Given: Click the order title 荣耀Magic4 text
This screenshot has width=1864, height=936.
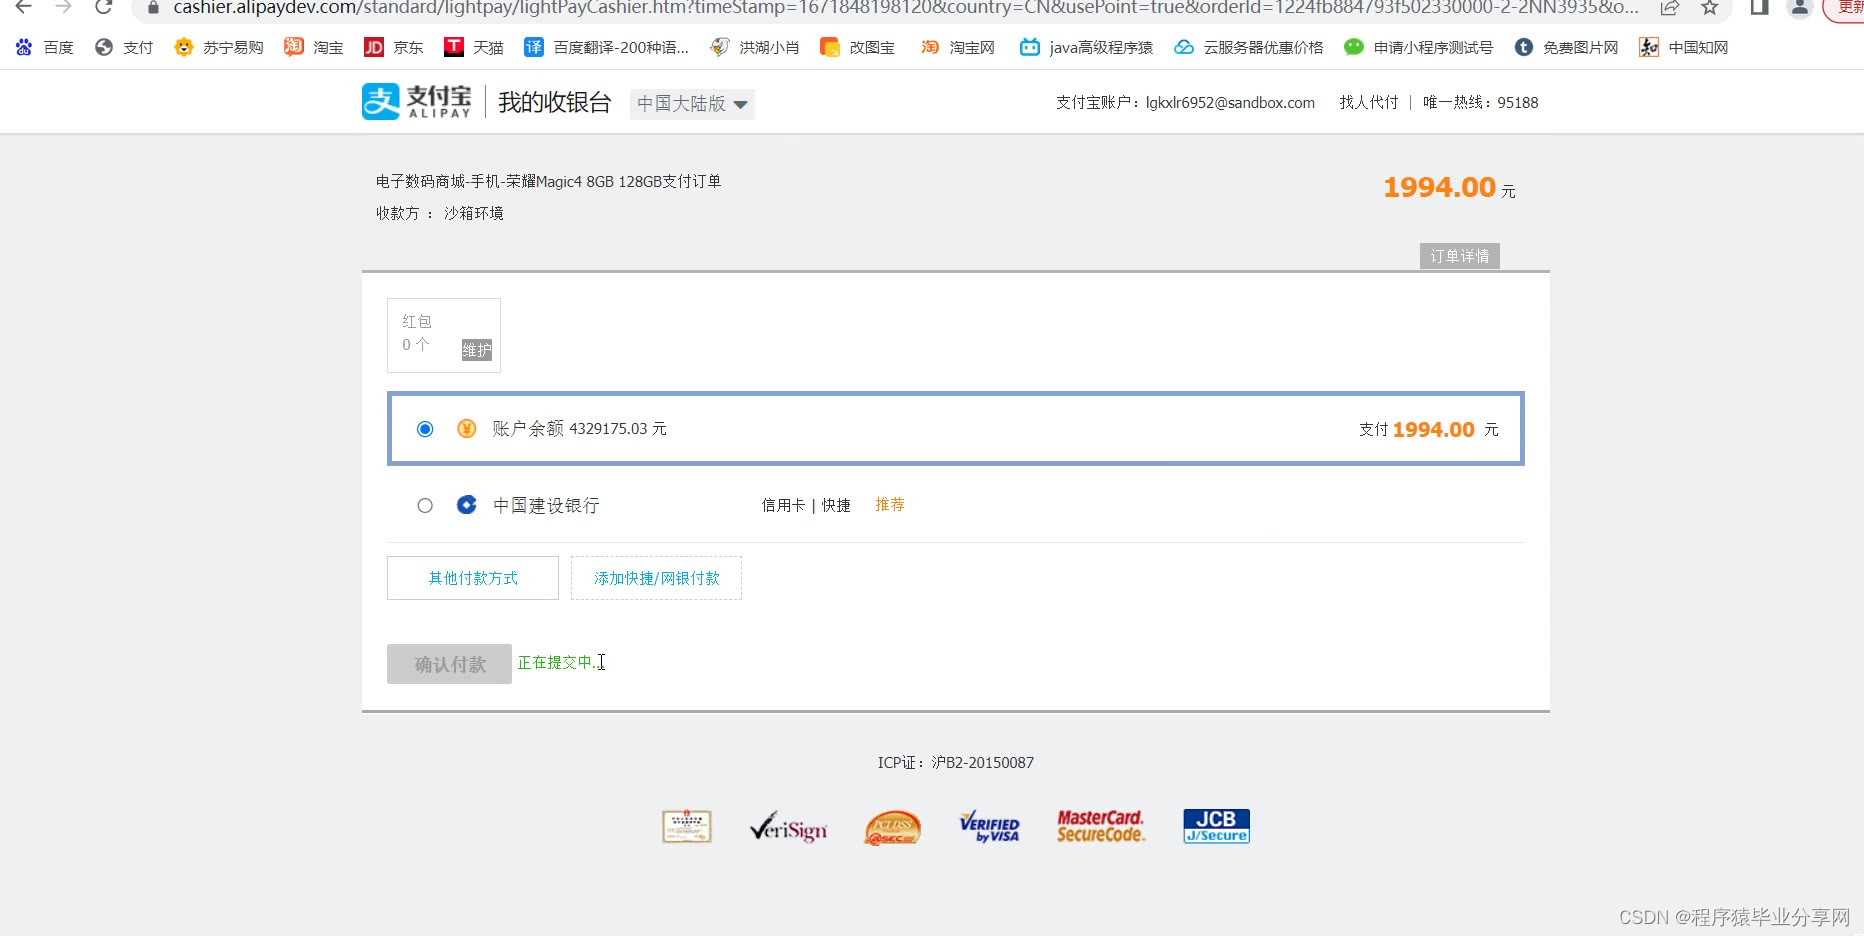Looking at the screenshot, I should point(548,181).
